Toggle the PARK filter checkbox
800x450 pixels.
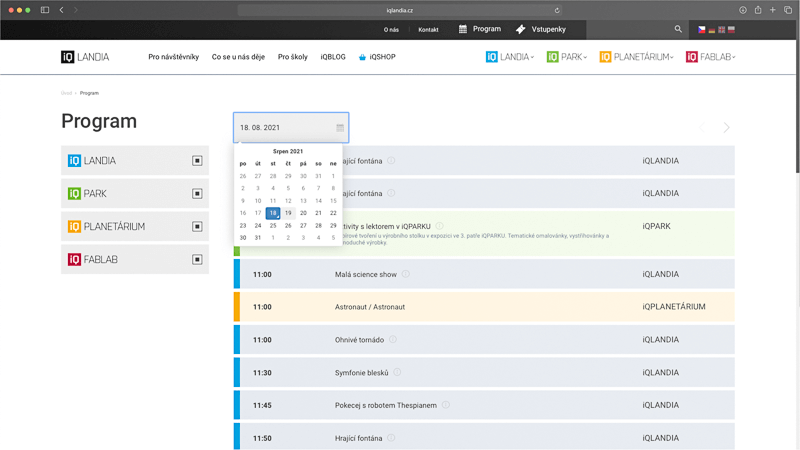pyautogui.click(x=197, y=194)
